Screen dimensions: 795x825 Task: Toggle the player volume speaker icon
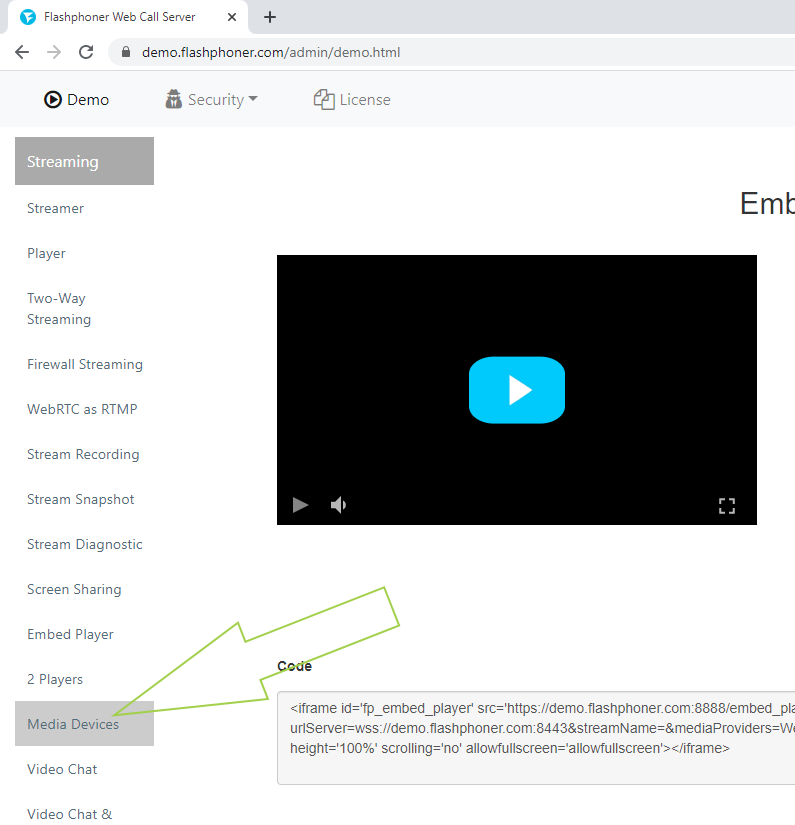338,505
